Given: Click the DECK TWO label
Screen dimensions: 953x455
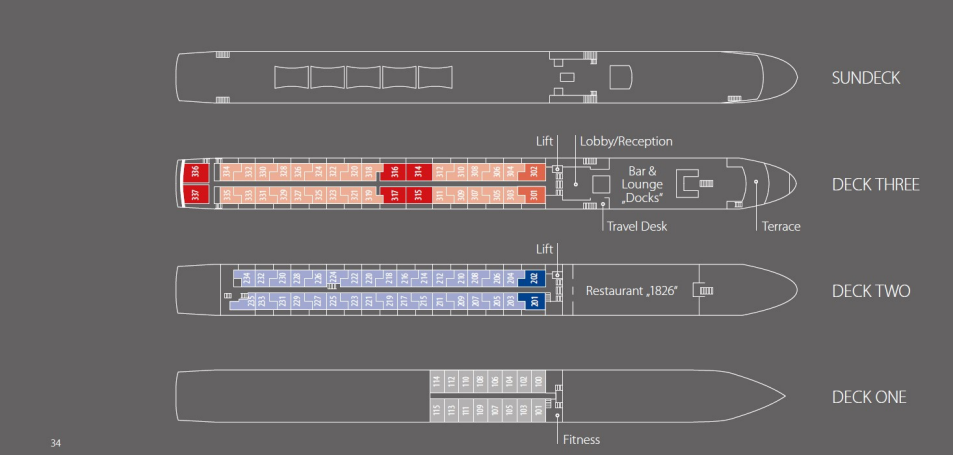Looking at the screenshot, I should [871, 291].
